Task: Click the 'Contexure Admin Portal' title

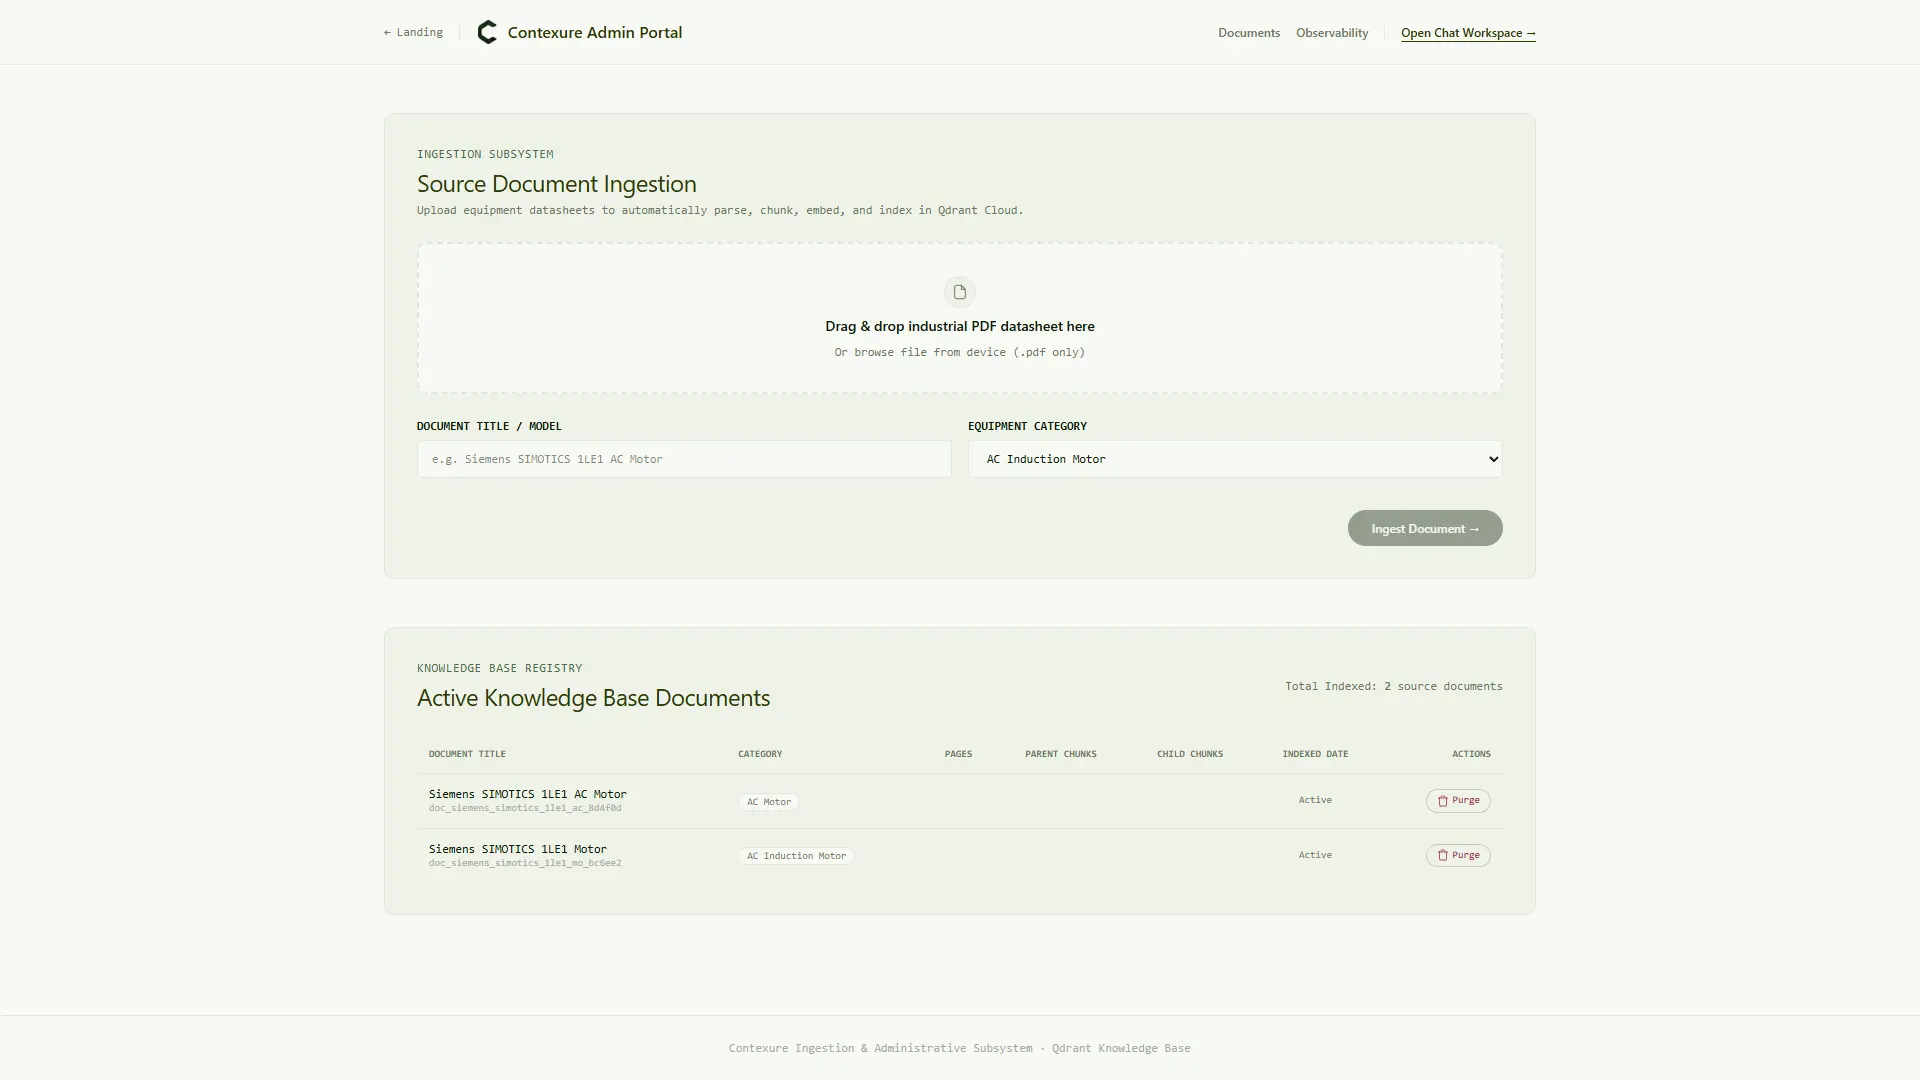Action: [x=595, y=32]
